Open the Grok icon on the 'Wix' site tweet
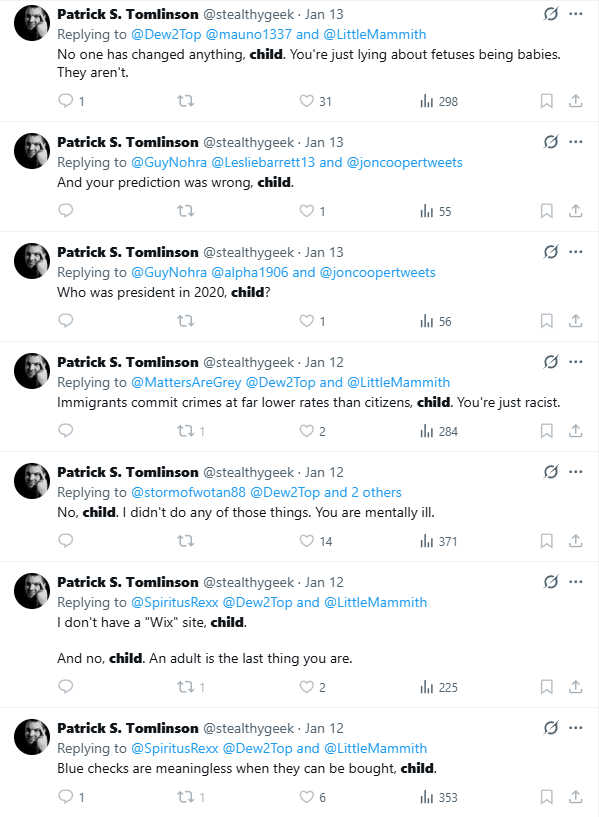Viewport: 599px width, 817px height. (551, 581)
